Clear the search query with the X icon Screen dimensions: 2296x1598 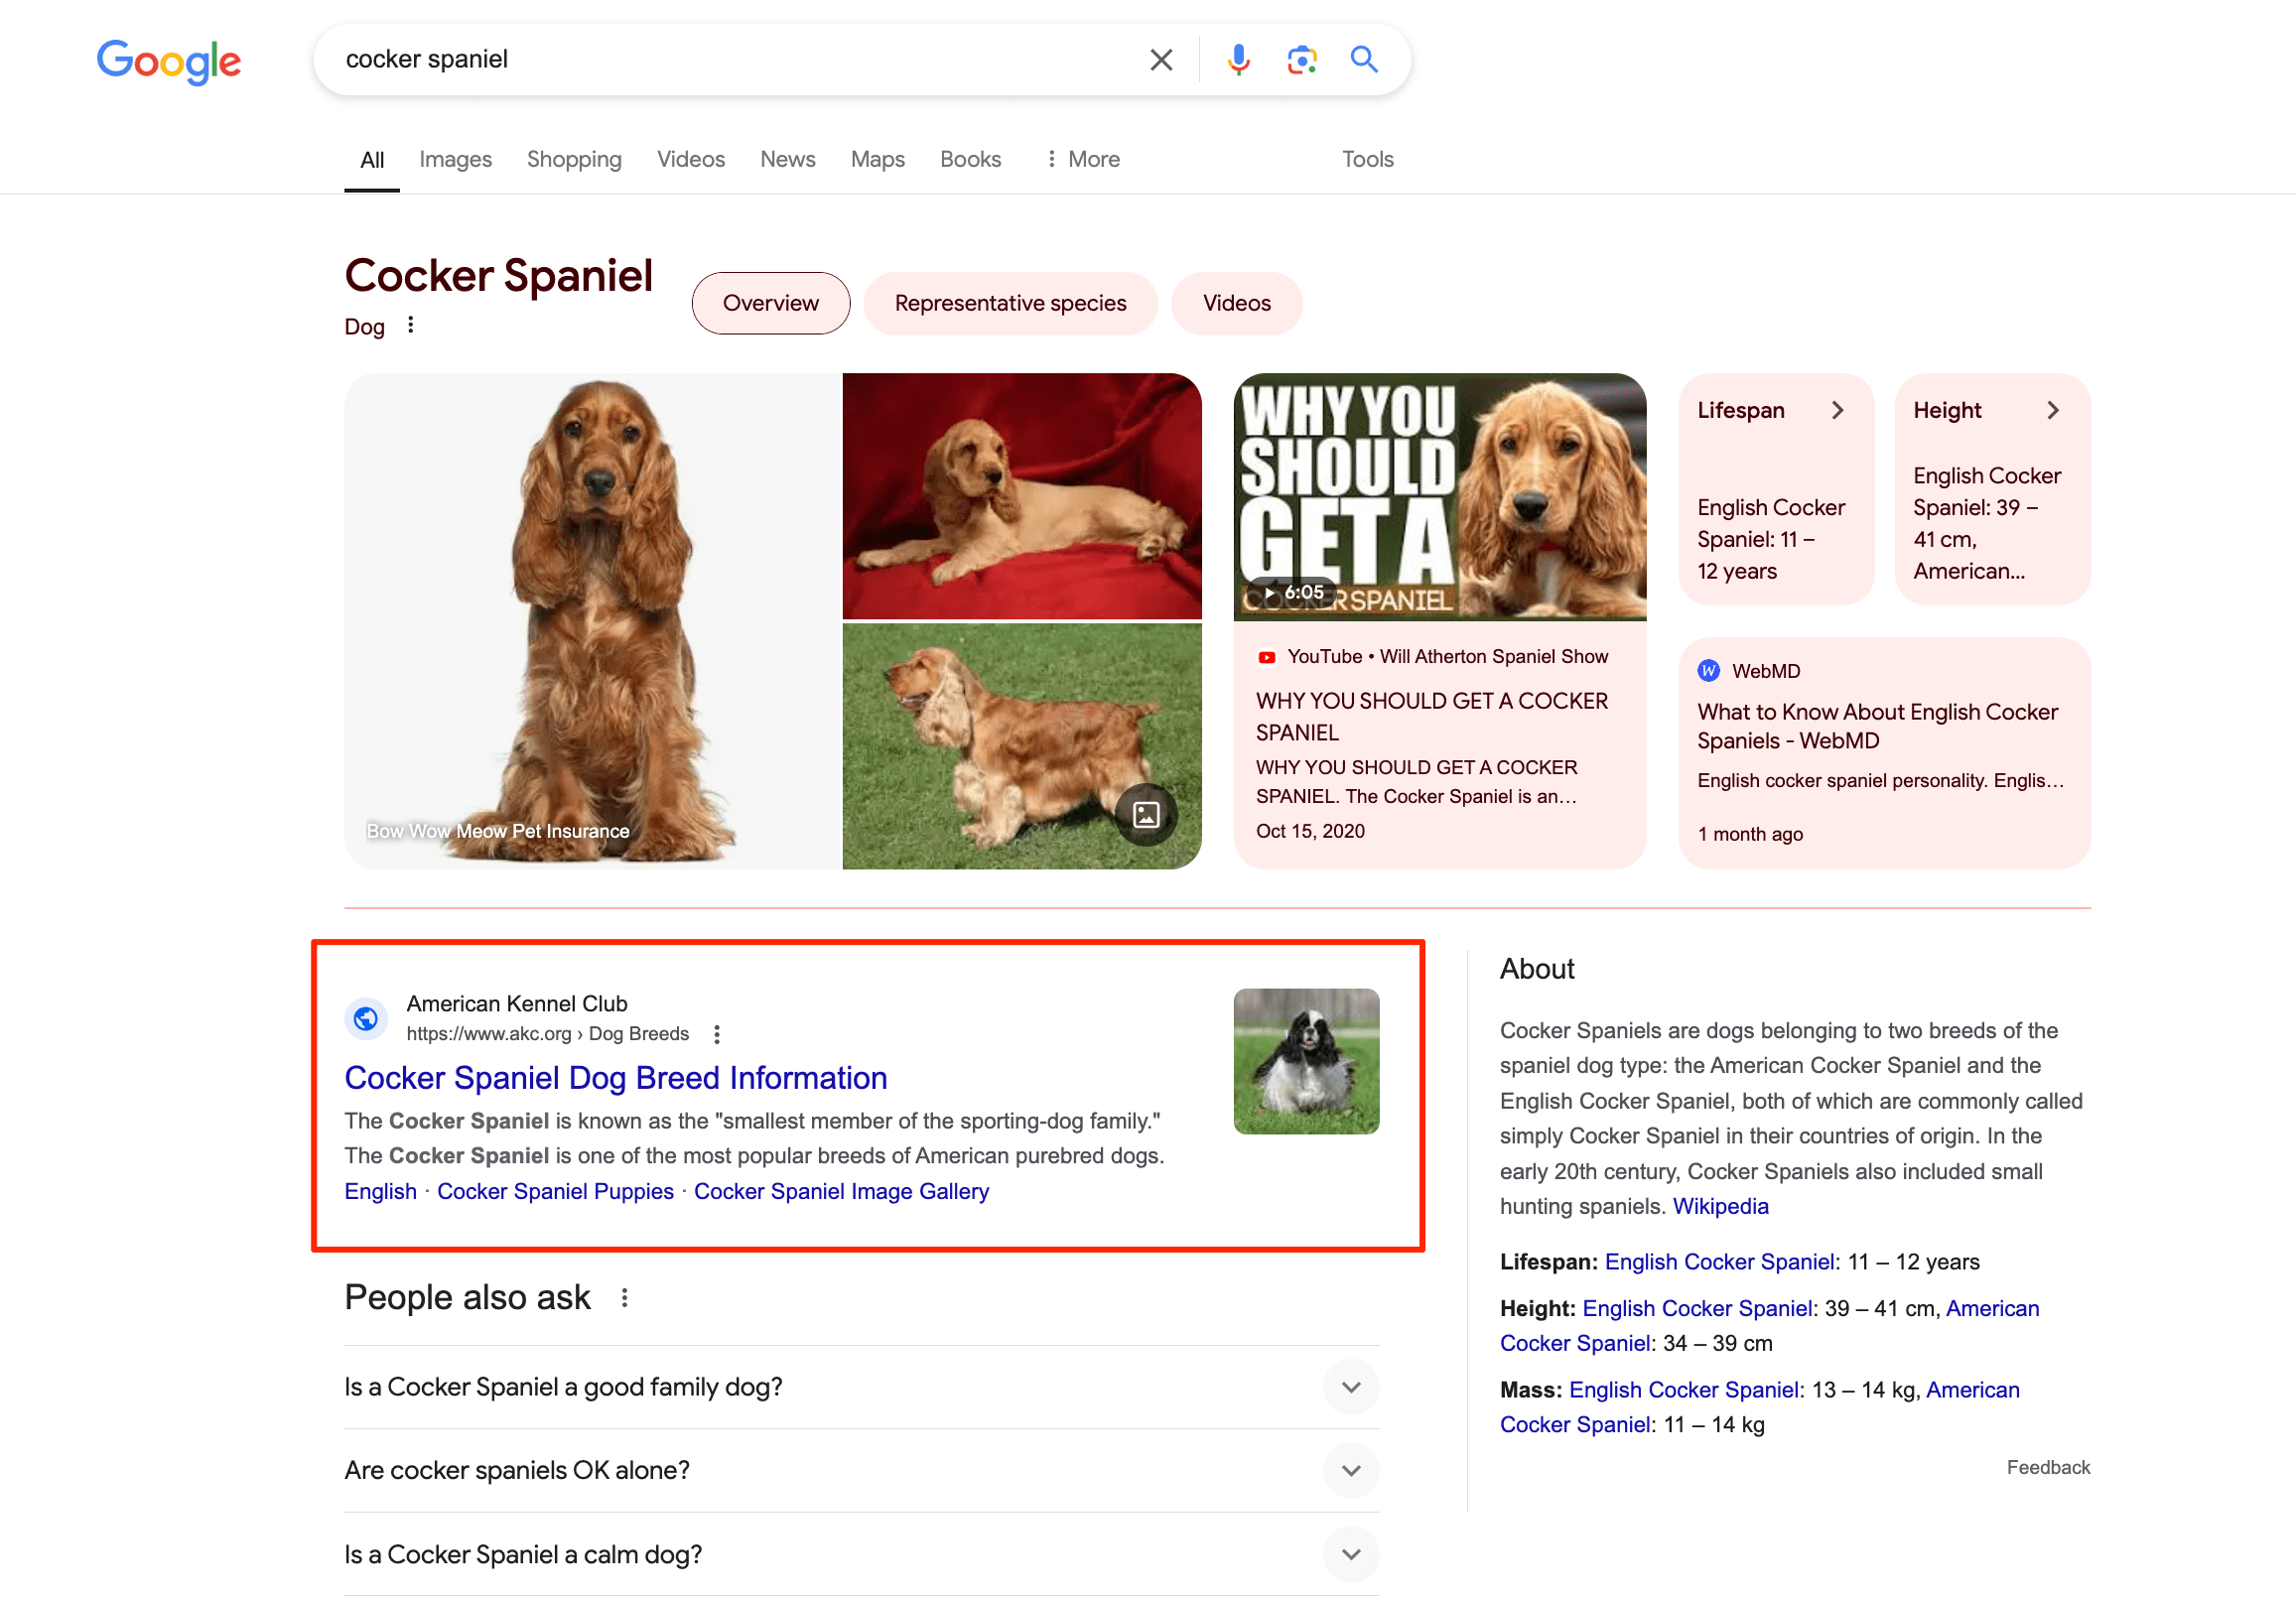tap(1160, 59)
